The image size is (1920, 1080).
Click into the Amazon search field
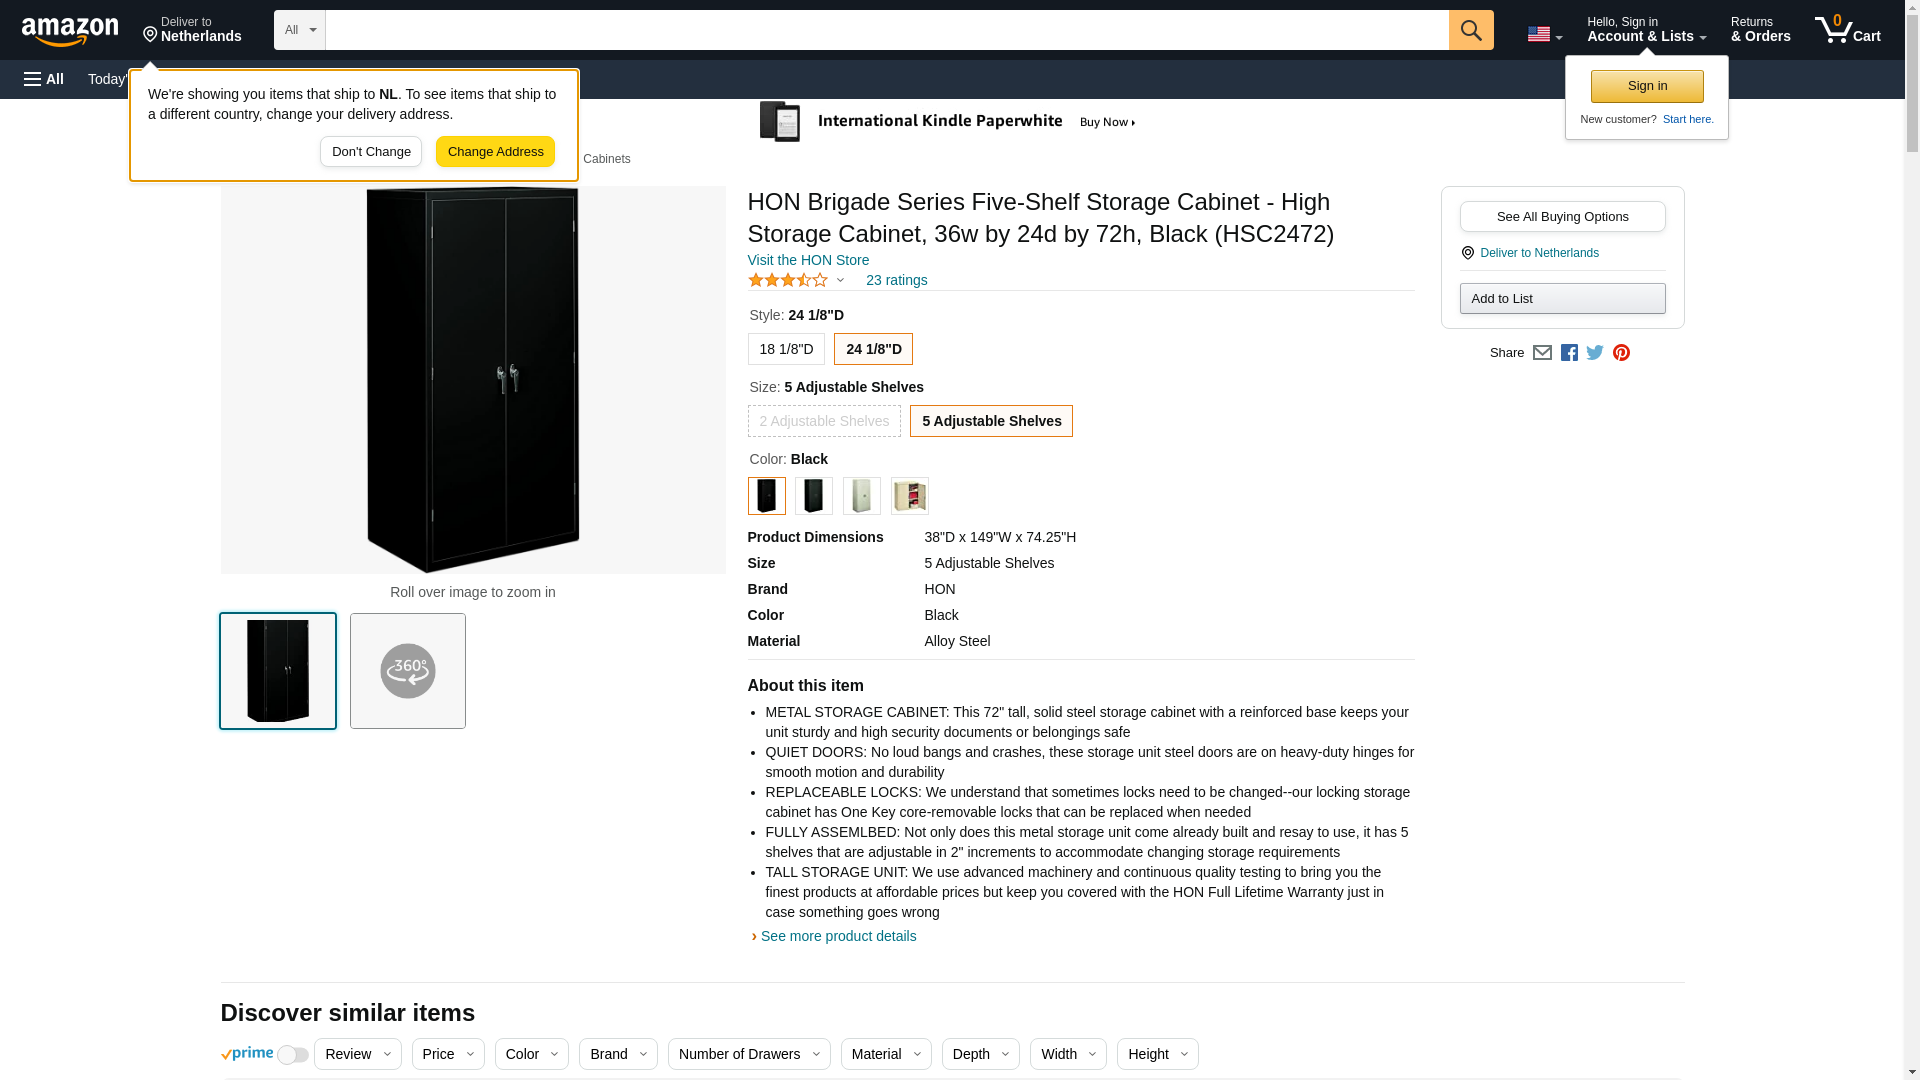pyautogui.click(x=886, y=30)
